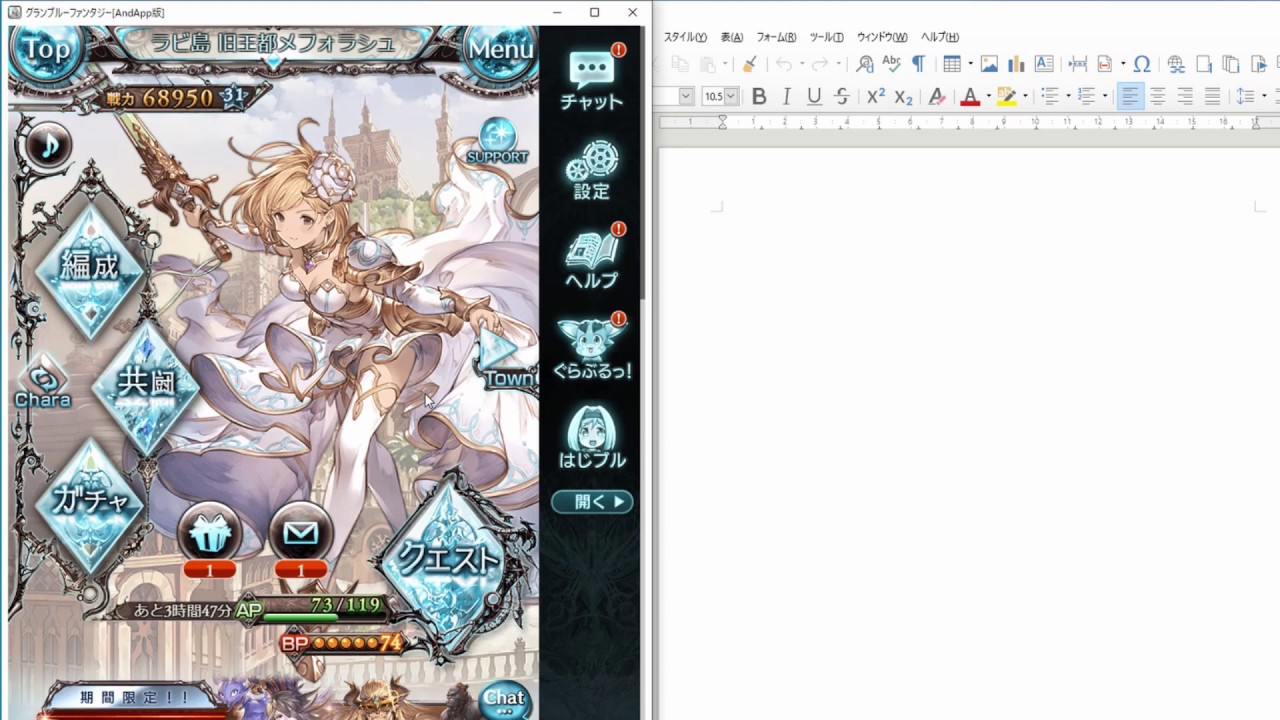Open bullet list style dropdown arrow
Image resolution: width=1280 pixels, height=720 pixels.
coord(1068,96)
